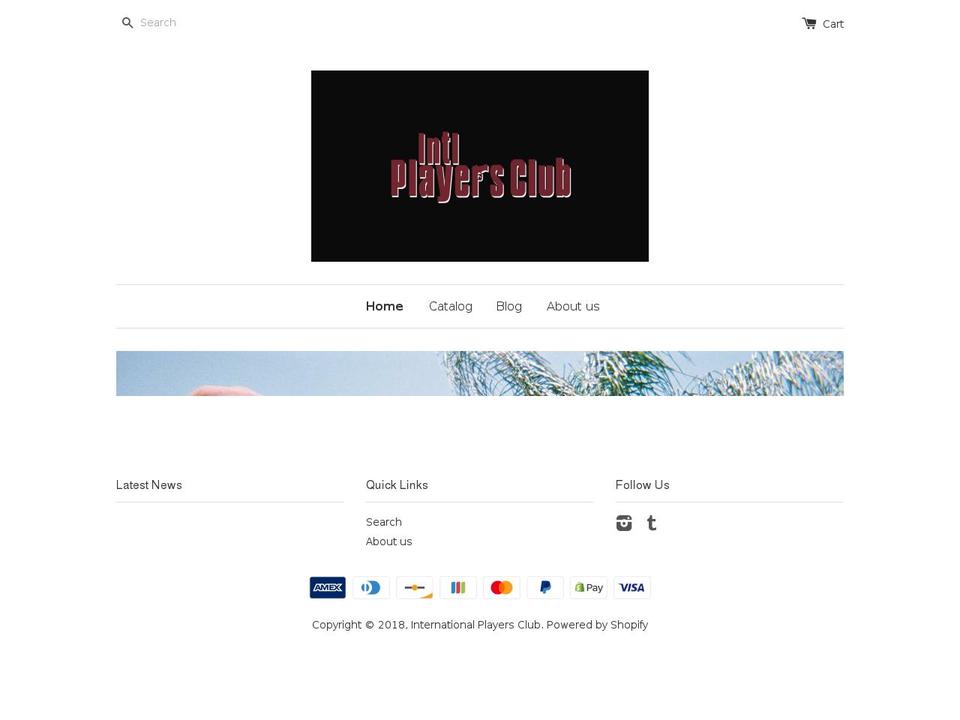Image resolution: width=960 pixels, height=720 pixels.
Task: Open the Blog menu item
Action: pyautogui.click(x=509, y=306)
